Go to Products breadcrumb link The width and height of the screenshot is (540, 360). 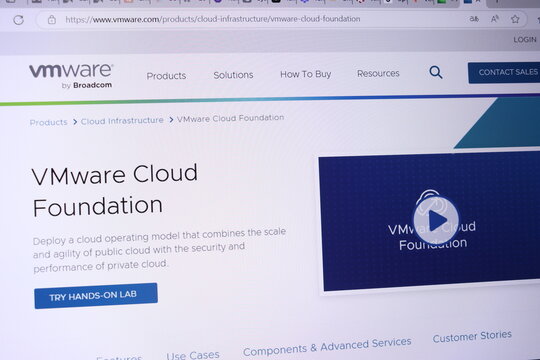(49, 122)
